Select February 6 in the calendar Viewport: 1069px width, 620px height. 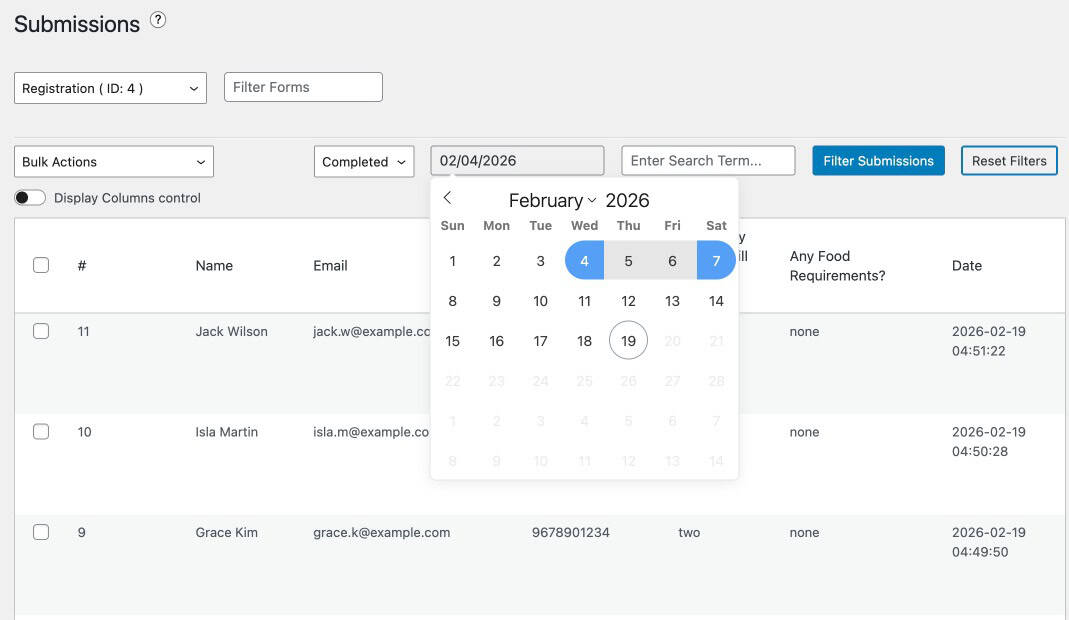(672, 261)
